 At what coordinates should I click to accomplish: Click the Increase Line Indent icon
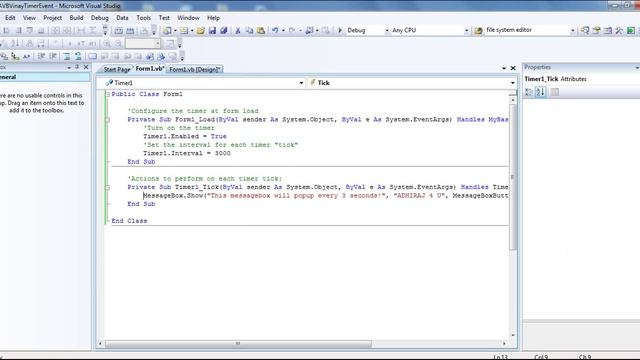[x=53, y=56]
